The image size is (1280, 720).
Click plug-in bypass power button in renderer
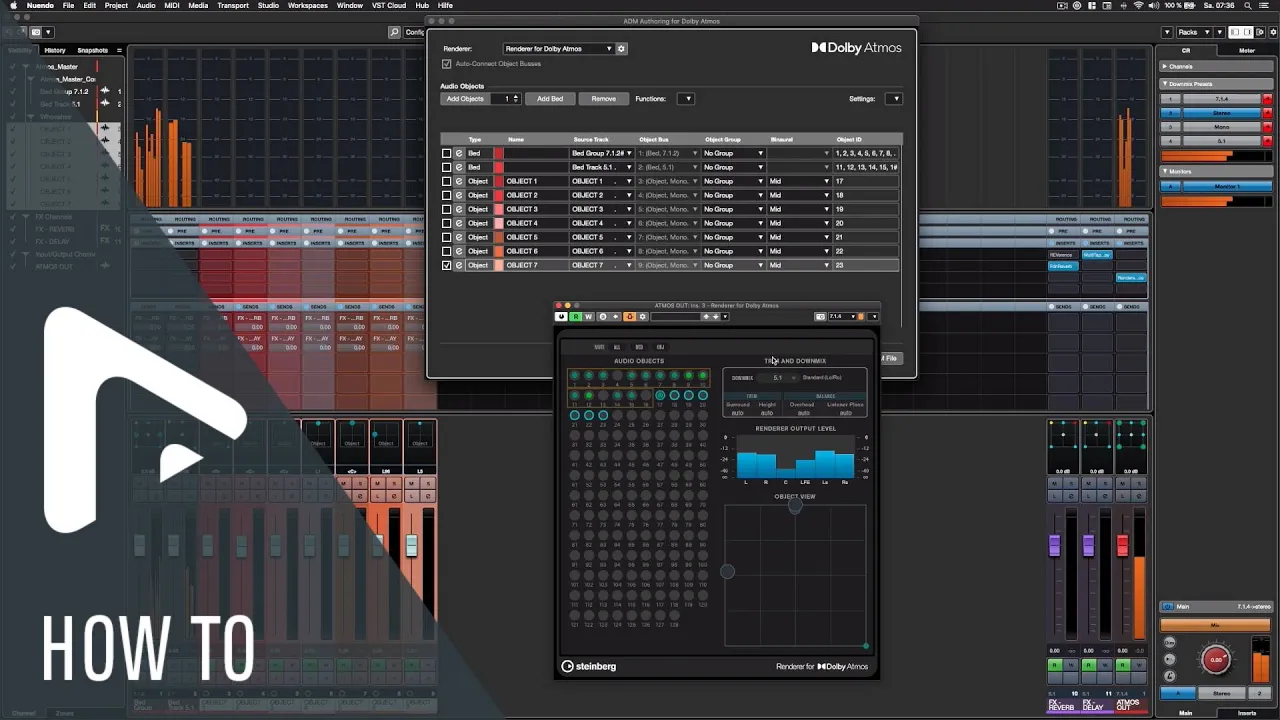click(x=561, y=317)
